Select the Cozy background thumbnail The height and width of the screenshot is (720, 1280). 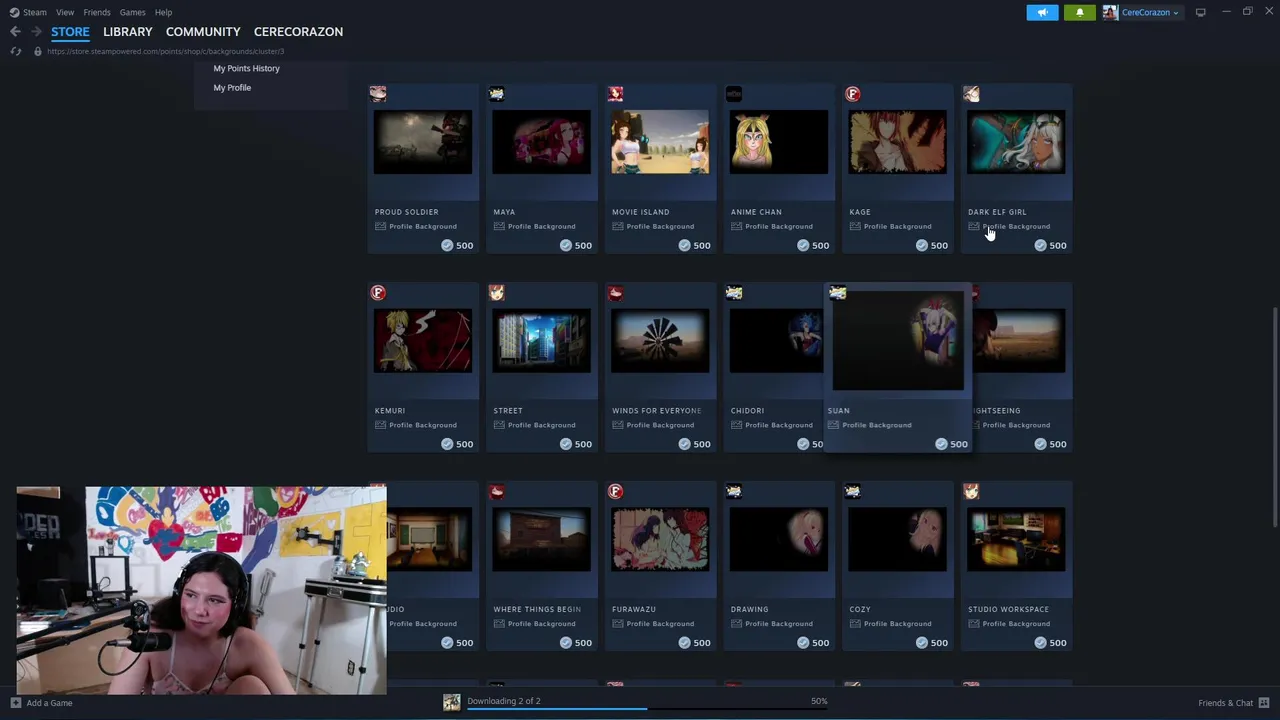point(897,540)
